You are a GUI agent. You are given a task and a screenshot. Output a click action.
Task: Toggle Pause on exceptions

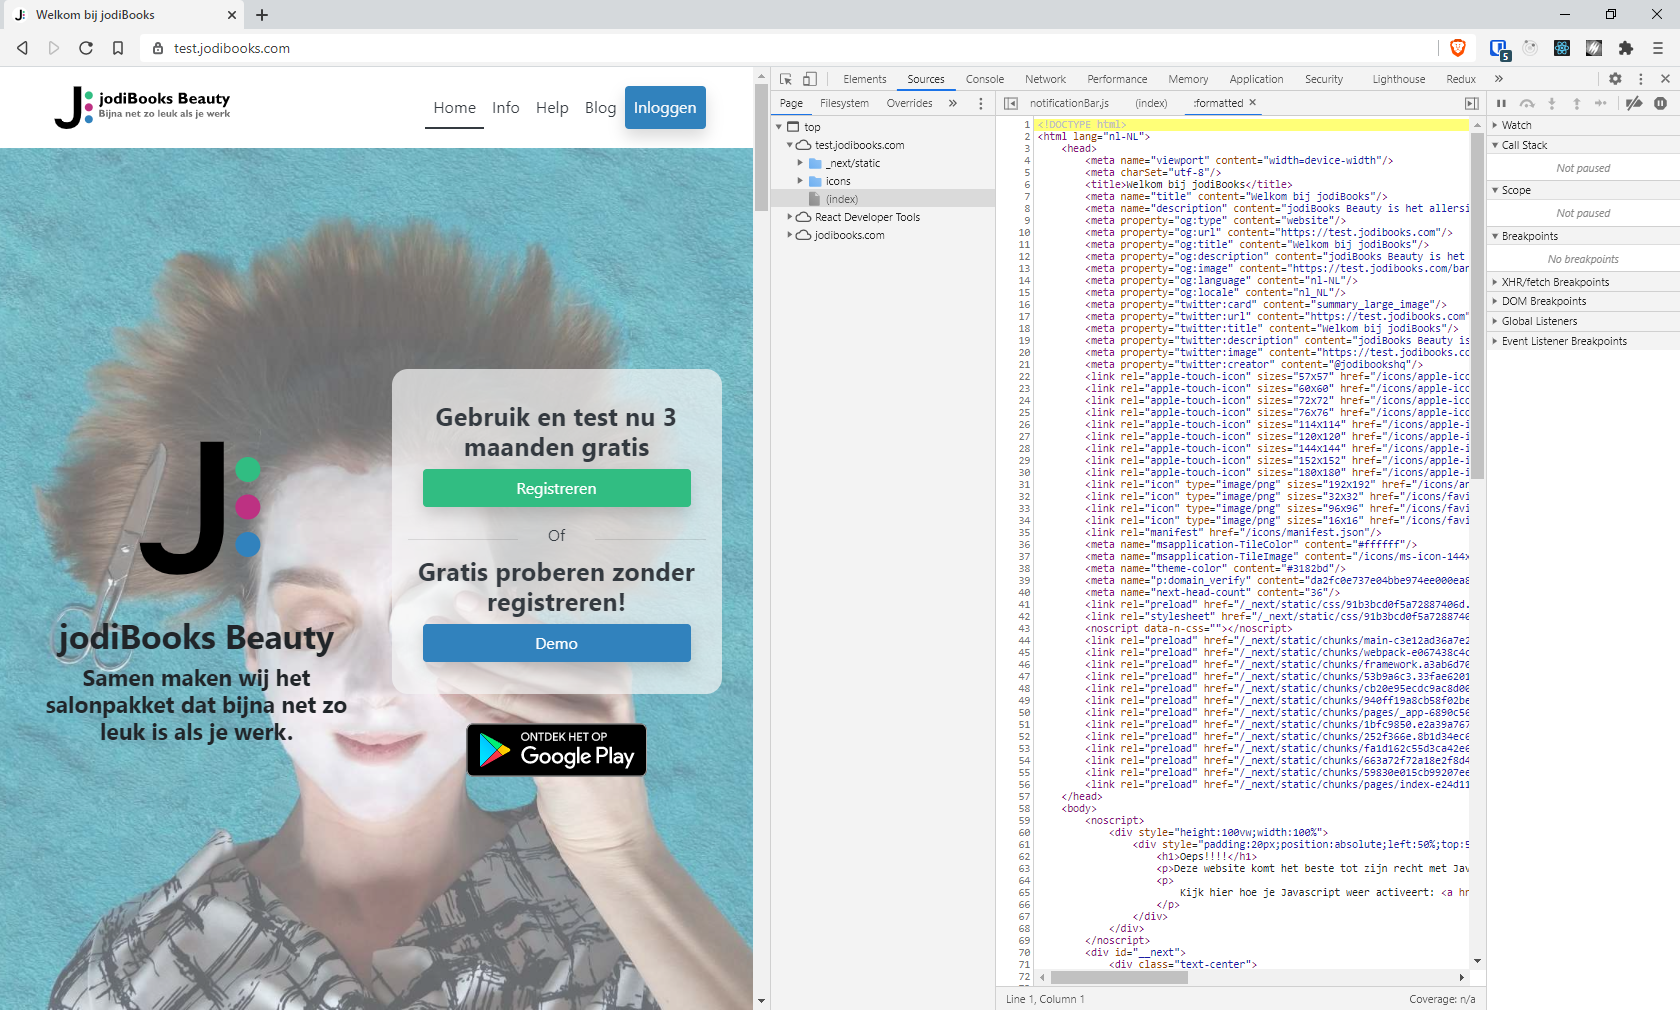[x=1660, y=103]
